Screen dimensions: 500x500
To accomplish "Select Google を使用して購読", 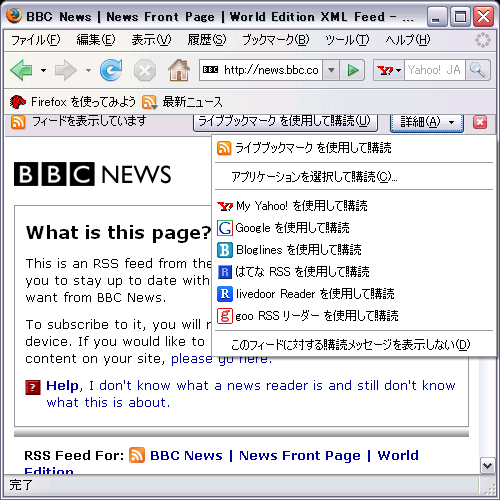I will 354,228.
